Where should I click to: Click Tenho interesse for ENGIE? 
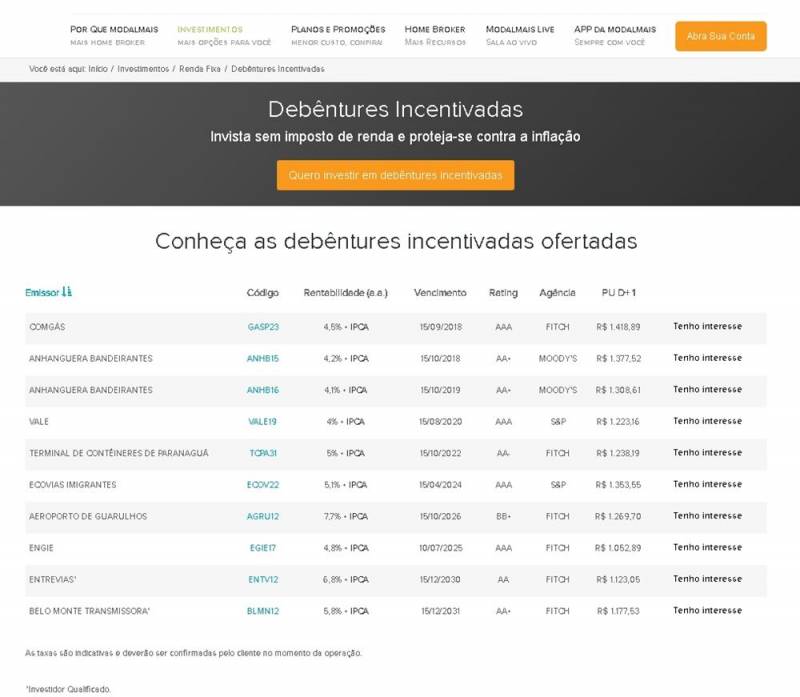707,547
